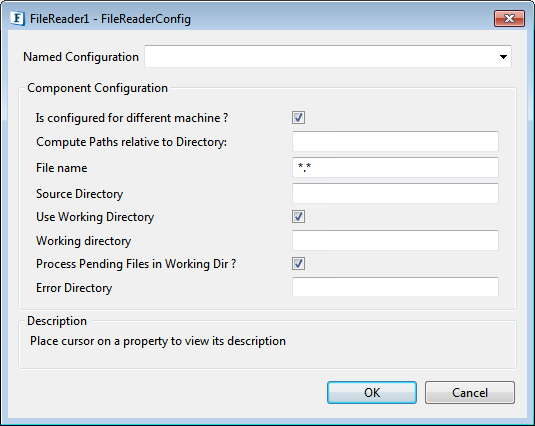535x426 pixels.
Task: Disable Process Pending Files in Working Dir
Action: coord(298,264)
